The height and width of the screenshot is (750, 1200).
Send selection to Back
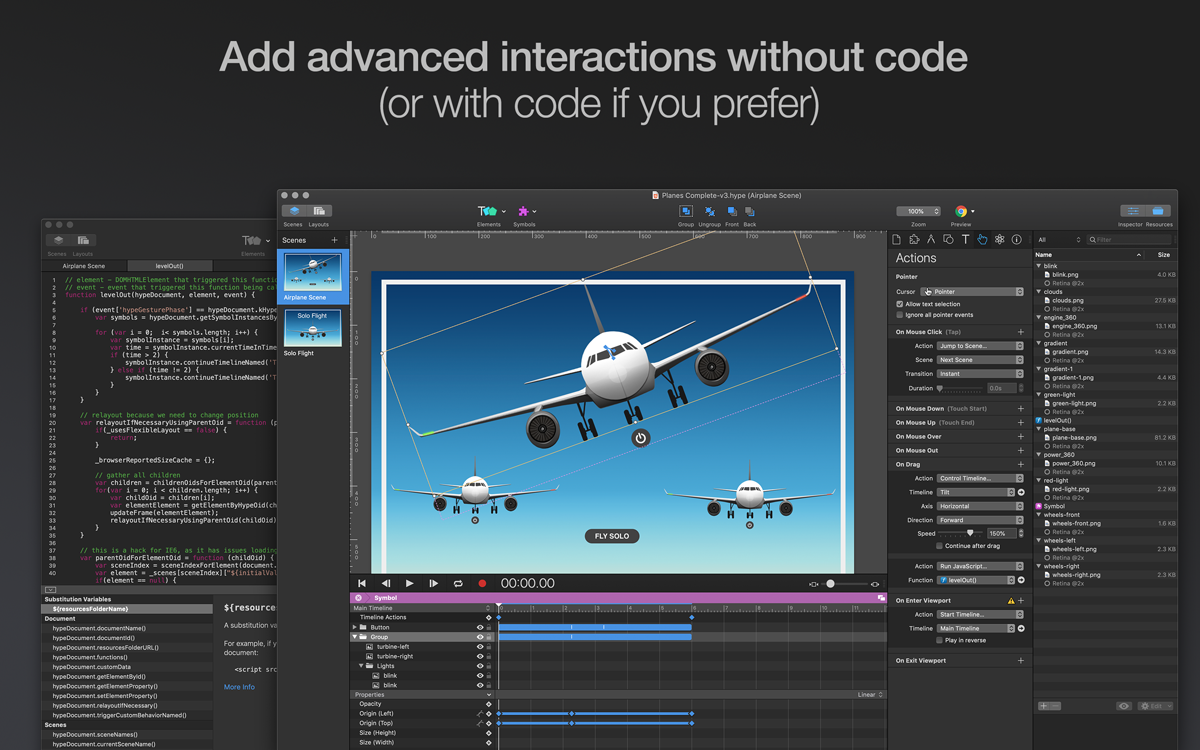coord(750,211)
